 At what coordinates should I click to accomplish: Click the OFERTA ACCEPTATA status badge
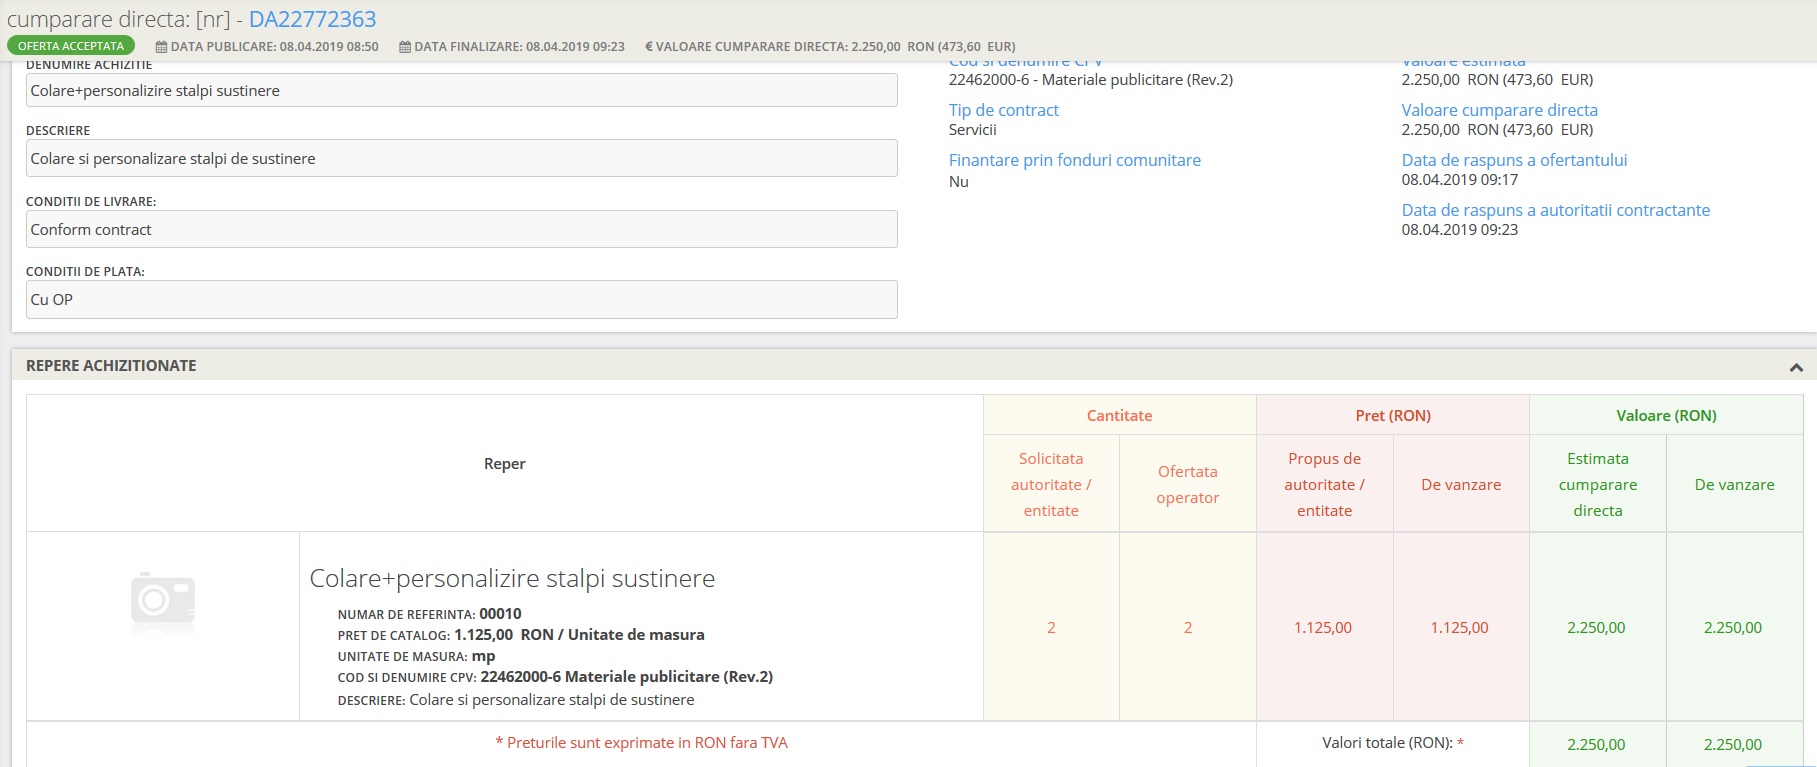coord(71,46)
